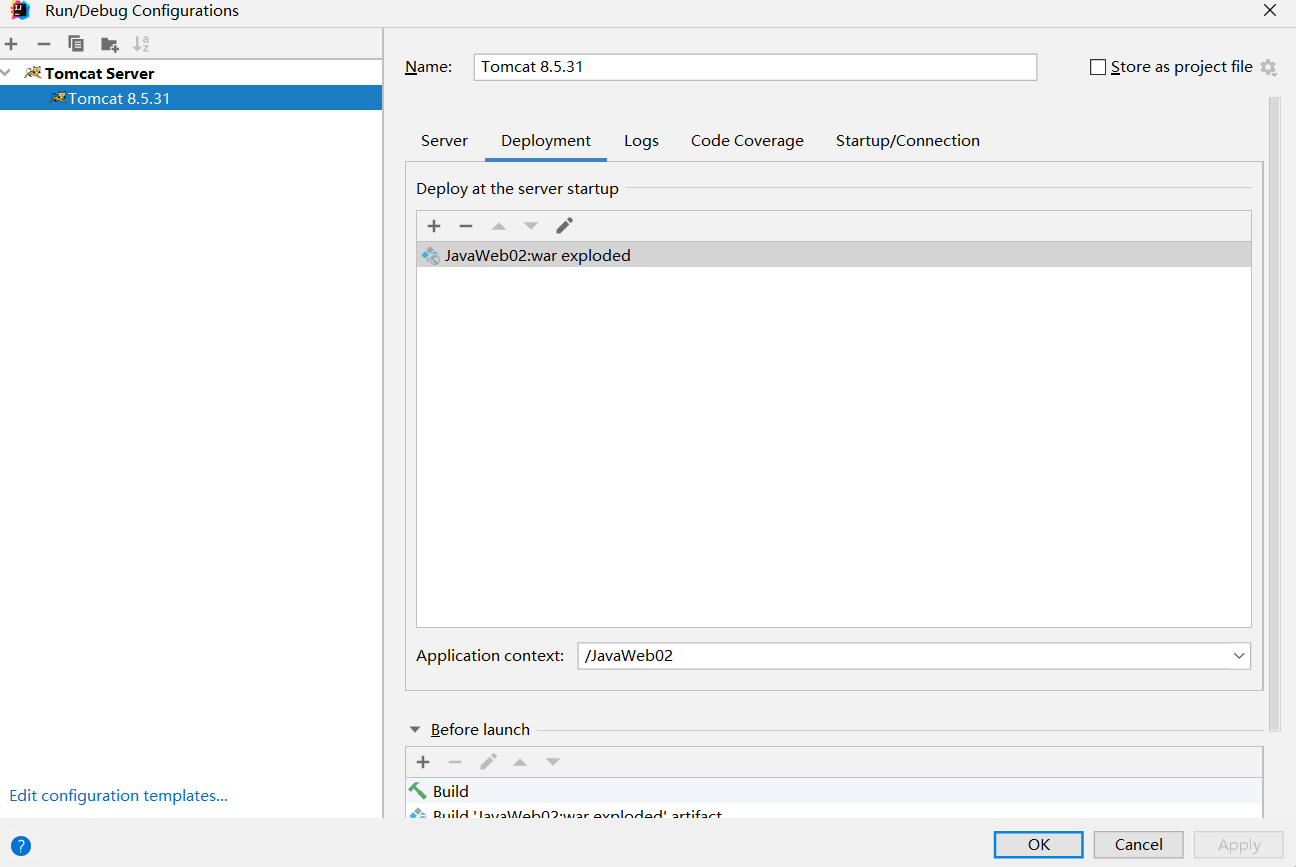Image resolution: width=1296 pixels, height=867 pixels.
Task: Move Before launch task down
Action: click(x=553, y=762)
